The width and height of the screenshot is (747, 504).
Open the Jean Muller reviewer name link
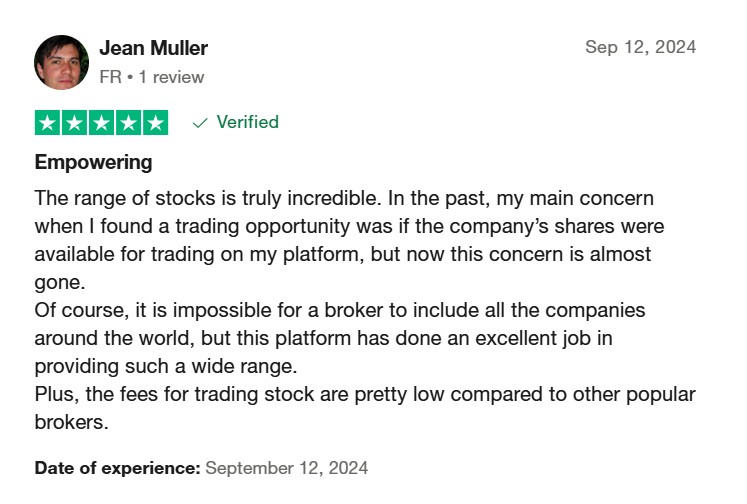tap(153, 48)
